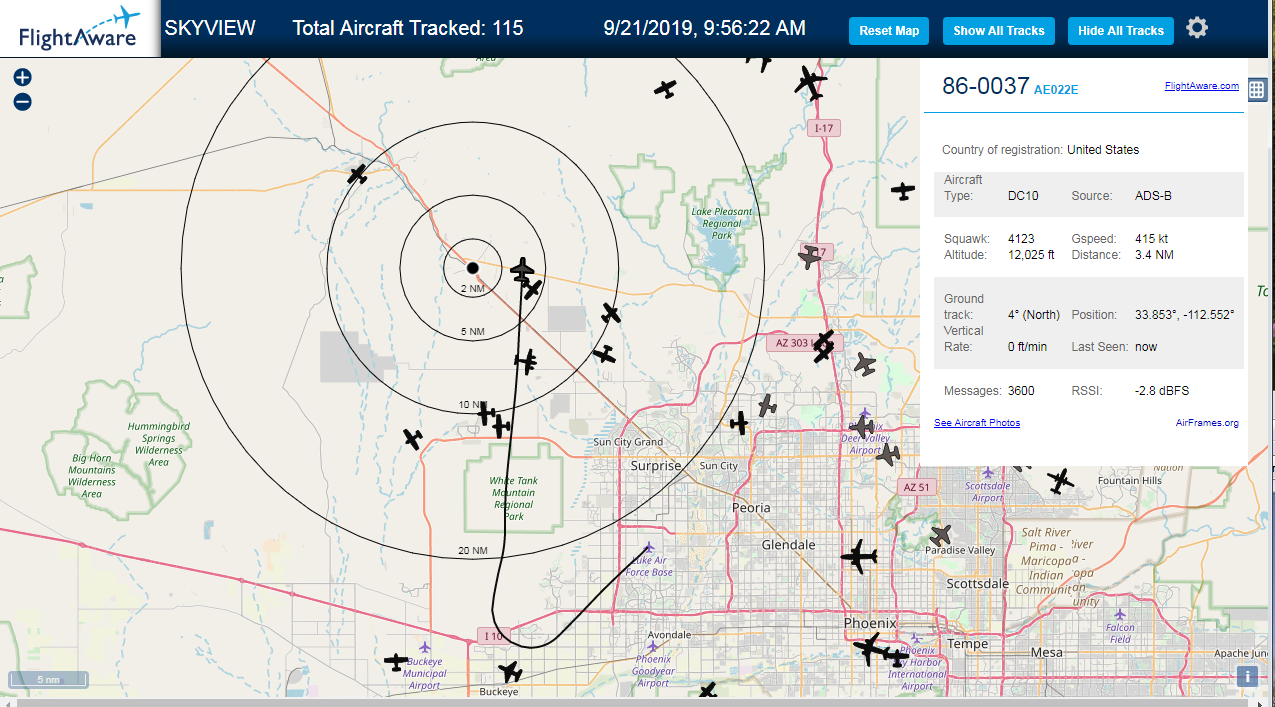This screenshot has width=1275, height=707.
Task: Click the FlightAware logo
Action: tap(80, 28)
